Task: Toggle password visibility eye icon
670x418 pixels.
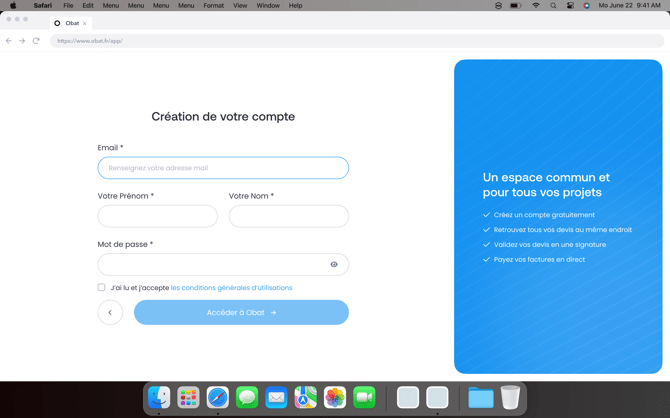Action: (x=334, y=265)
